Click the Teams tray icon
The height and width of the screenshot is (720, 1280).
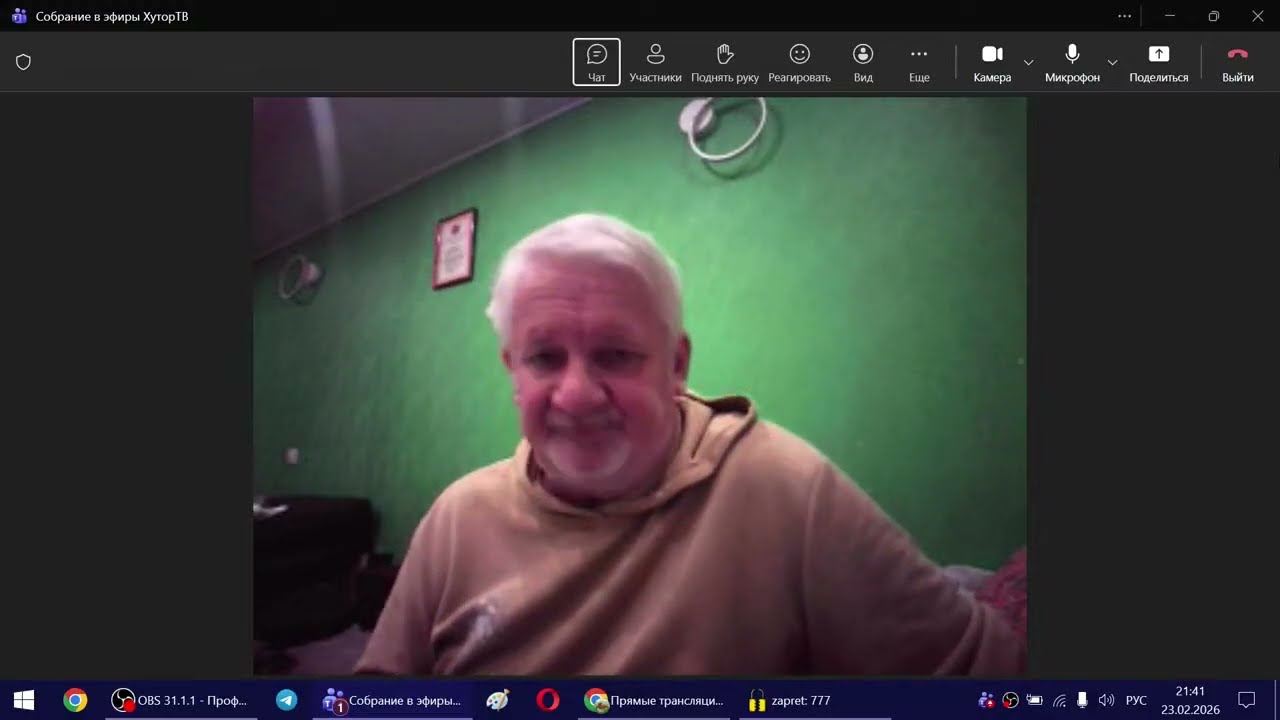[986, 700]
